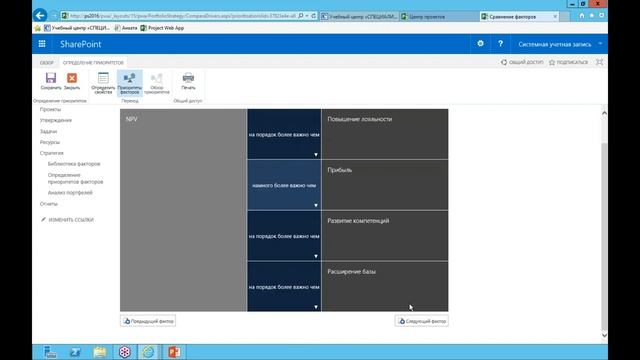Viewport: 640px width, 360px height.
Task: Click Повышение лояльности factor cell
Action: click(384, 134)
